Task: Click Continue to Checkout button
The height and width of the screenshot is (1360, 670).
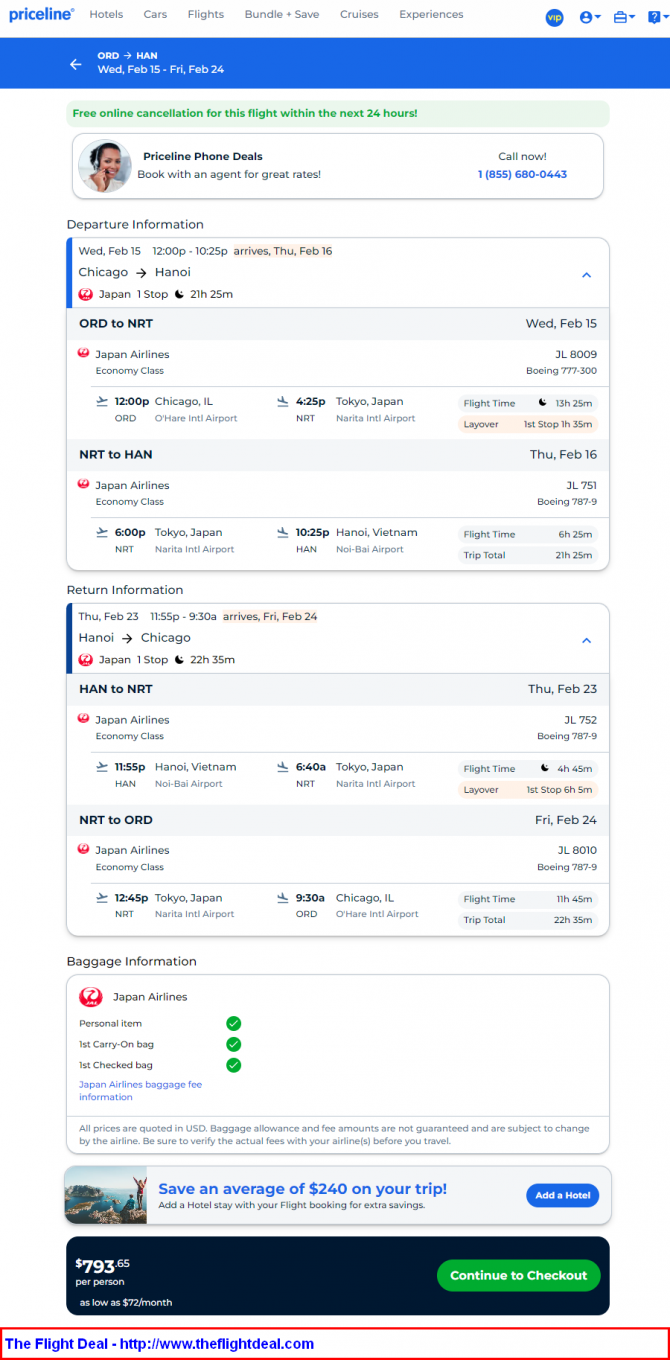Action: (519, 1275)
